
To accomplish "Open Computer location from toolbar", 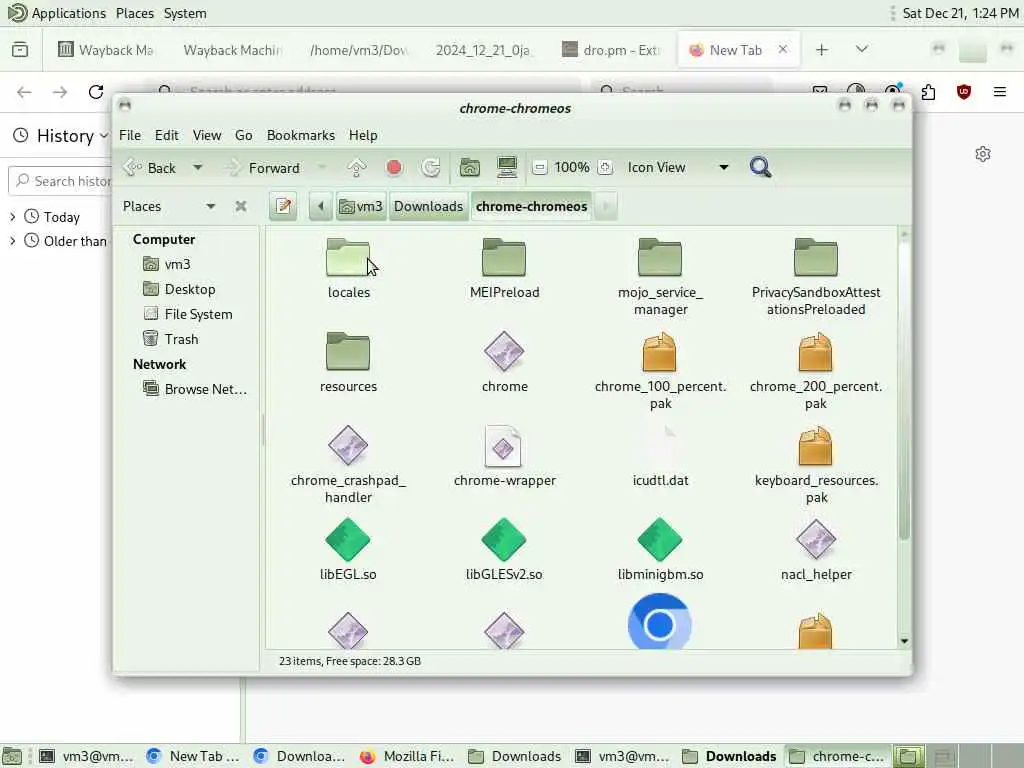I will pos(507,168).
